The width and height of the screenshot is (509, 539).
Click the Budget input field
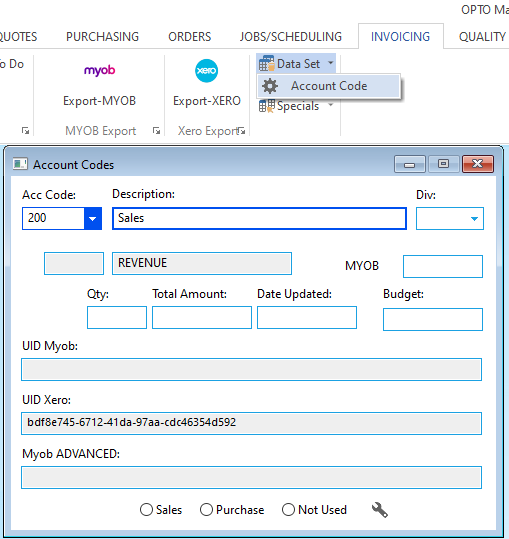pyautogui.click(x=433, y=319)
